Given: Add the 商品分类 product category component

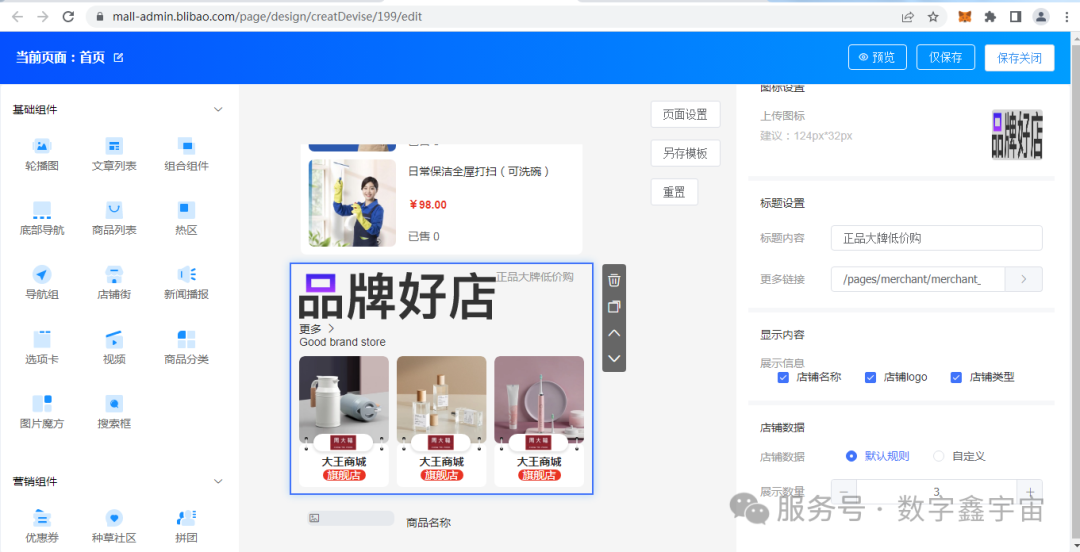Looking at the screenshot, I should 187,348.
